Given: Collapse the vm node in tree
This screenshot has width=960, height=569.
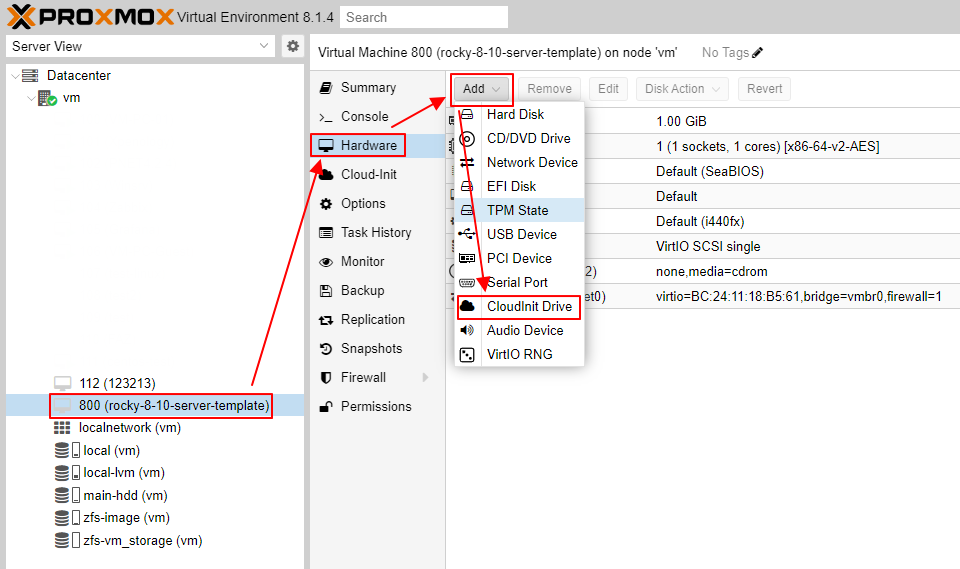Looking at the screenshot, I should (31, 98).
